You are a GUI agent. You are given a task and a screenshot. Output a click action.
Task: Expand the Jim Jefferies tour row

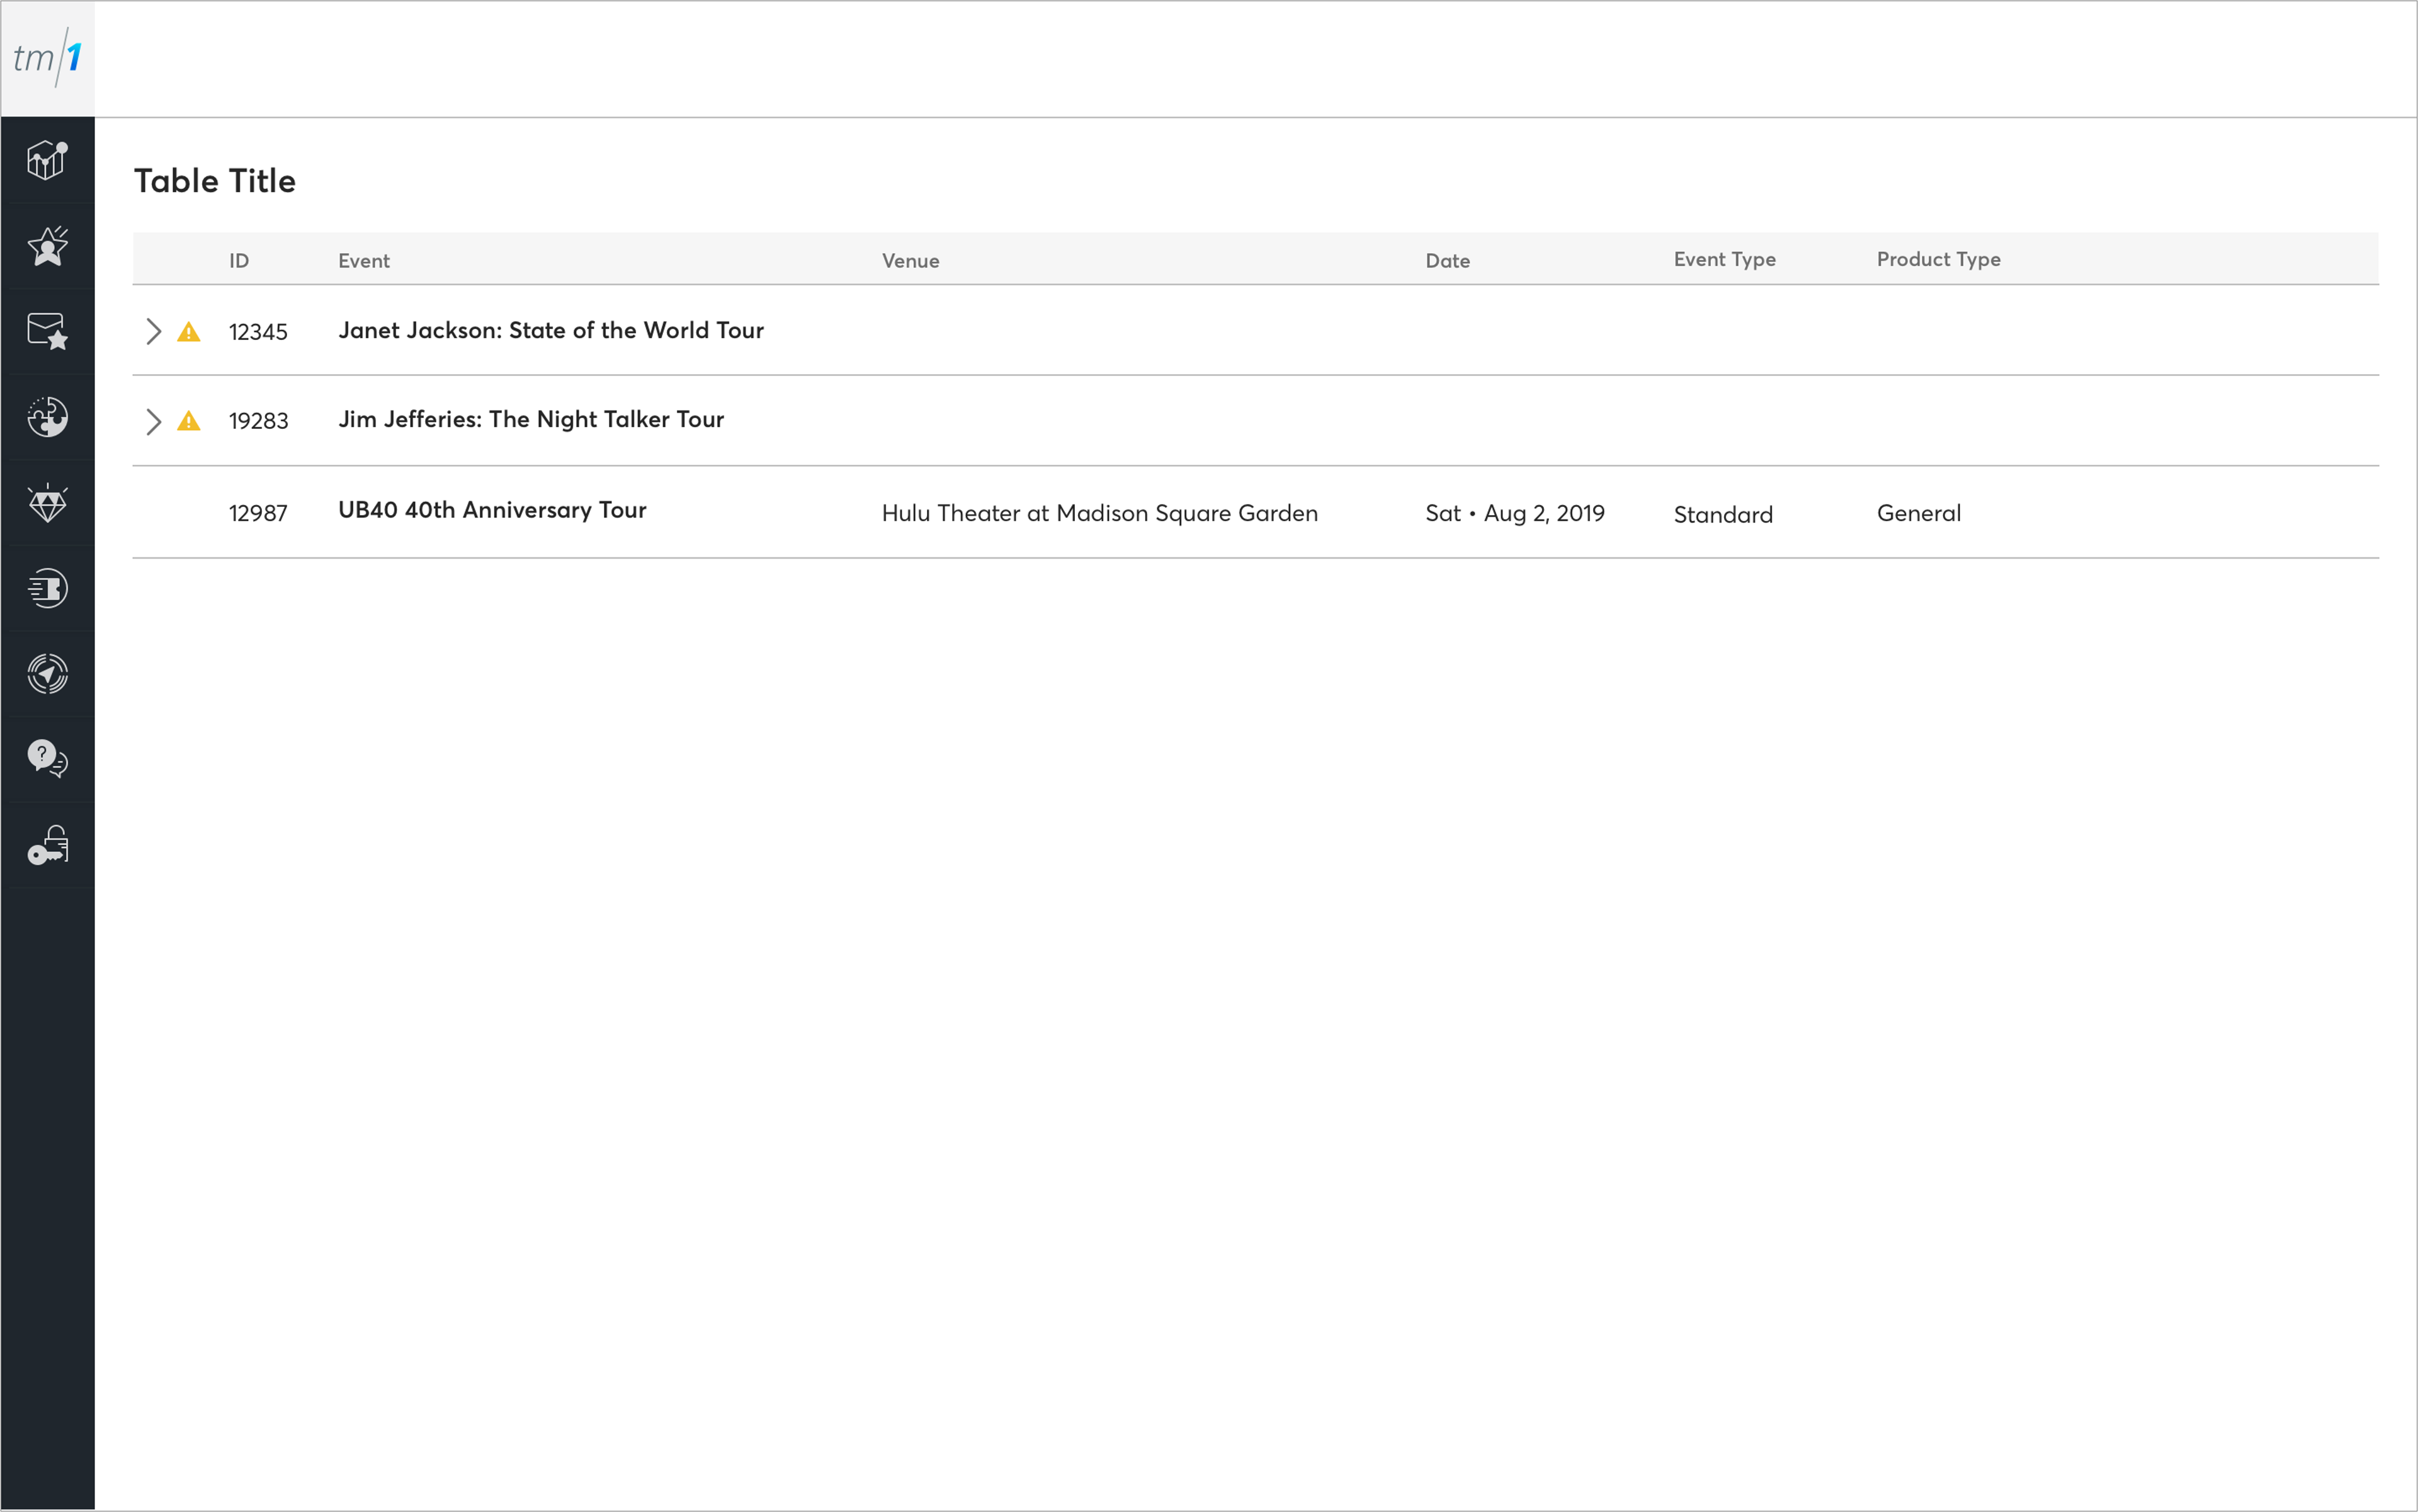[x=153, y=422]
